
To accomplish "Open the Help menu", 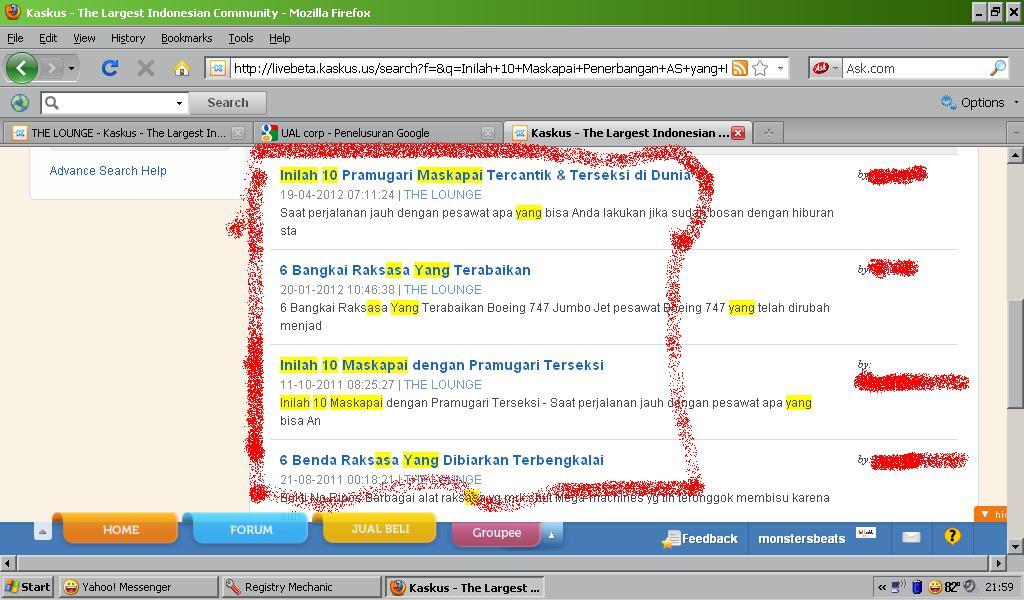I will (x=280, y=38).
